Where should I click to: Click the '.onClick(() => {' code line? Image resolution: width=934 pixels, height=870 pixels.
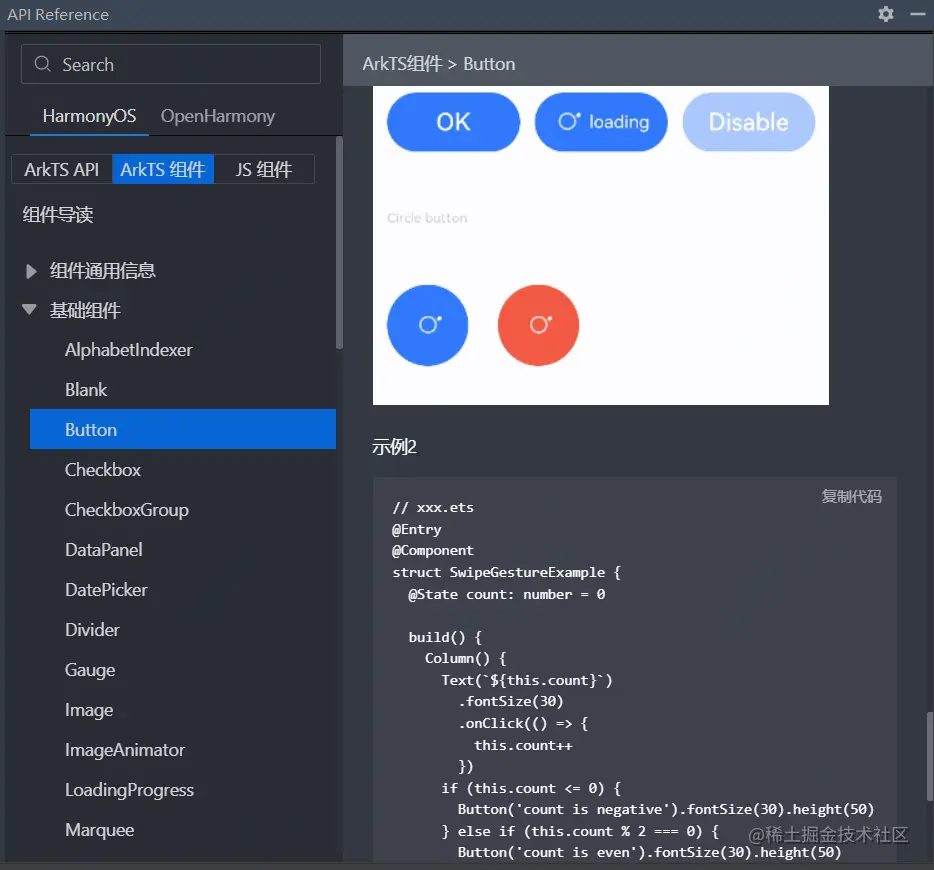tap(523, 723)
